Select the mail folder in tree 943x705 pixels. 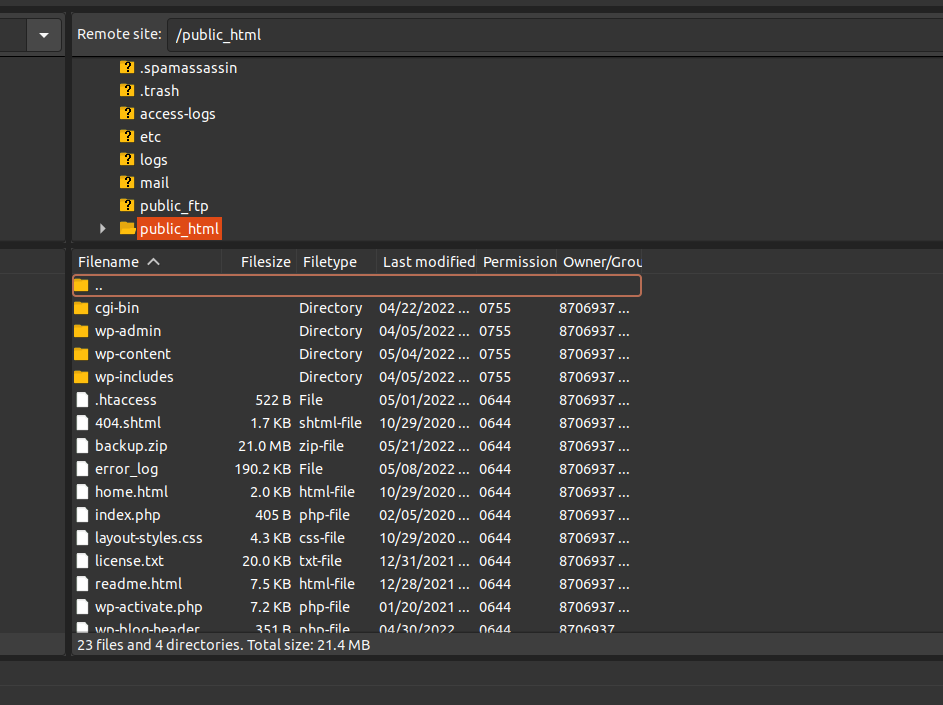point(154,183)
